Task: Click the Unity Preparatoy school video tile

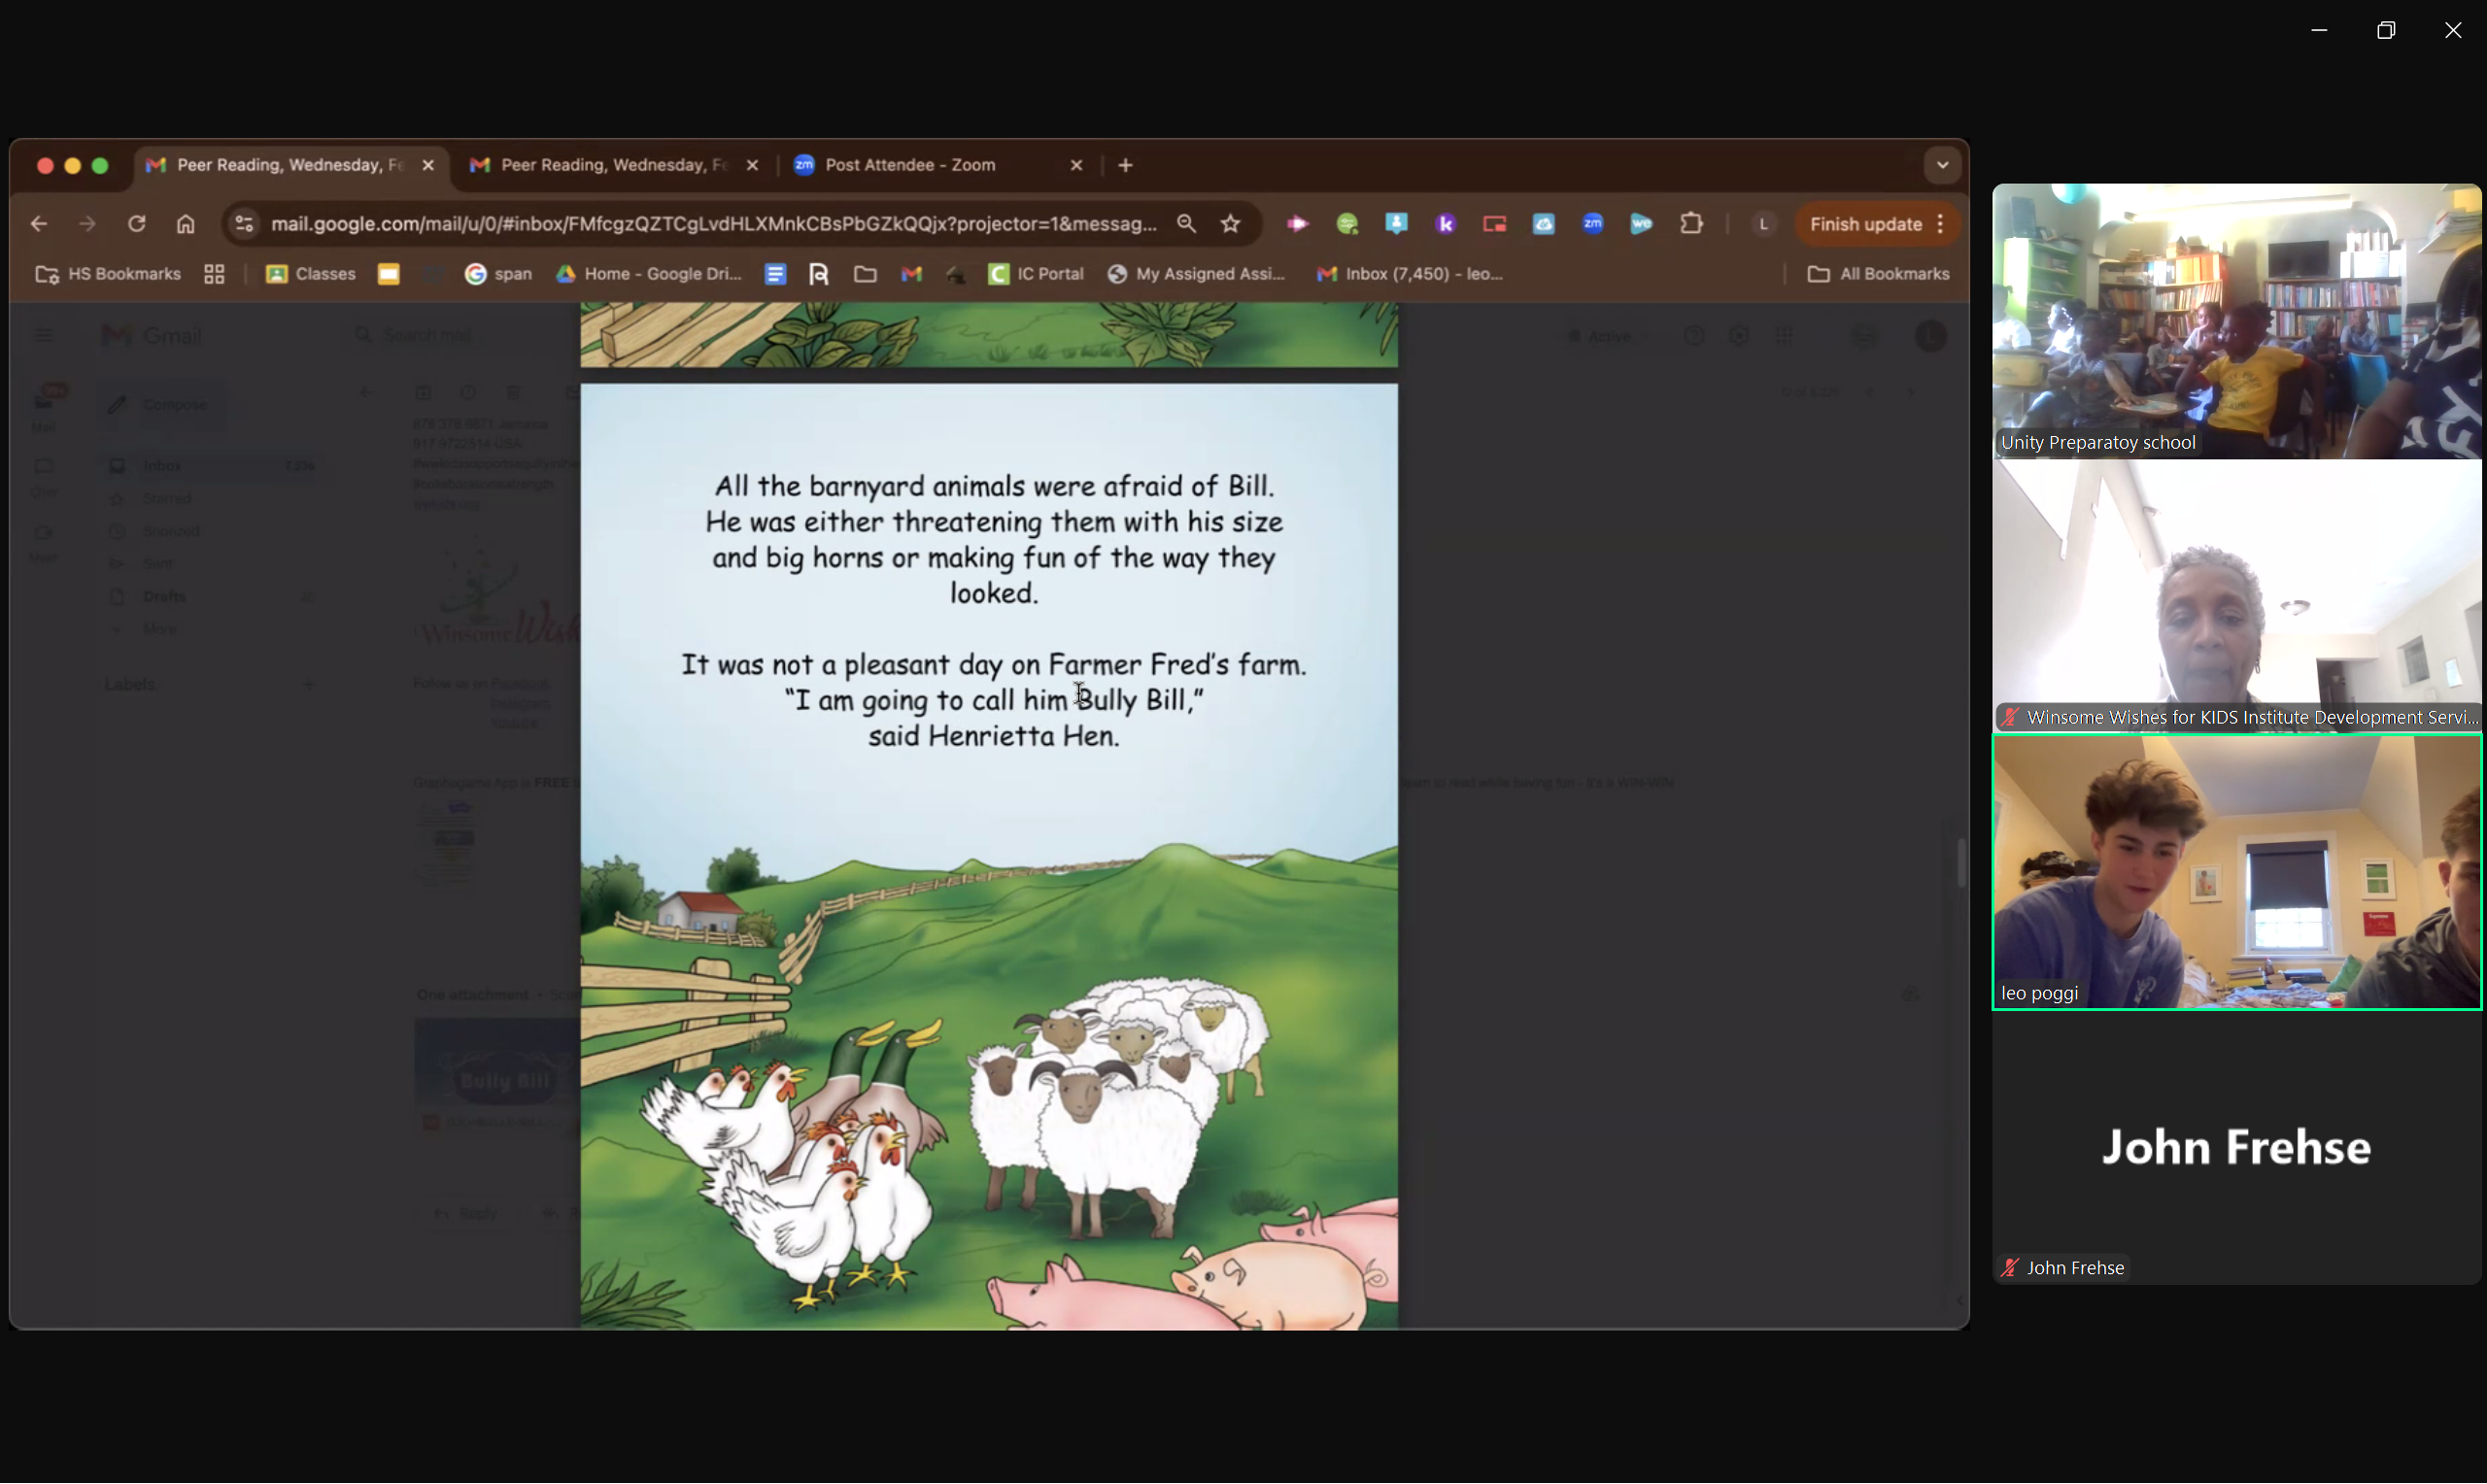Action: 2236,320
